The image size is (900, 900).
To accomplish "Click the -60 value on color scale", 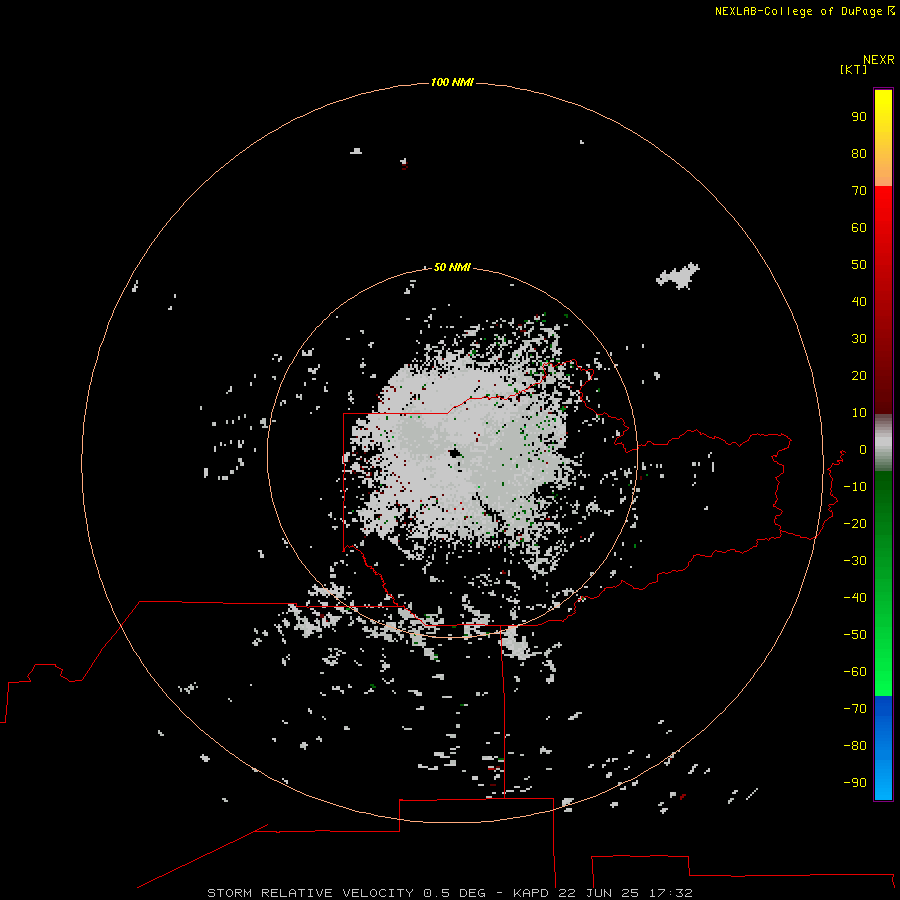I will [x=855, y=672].
